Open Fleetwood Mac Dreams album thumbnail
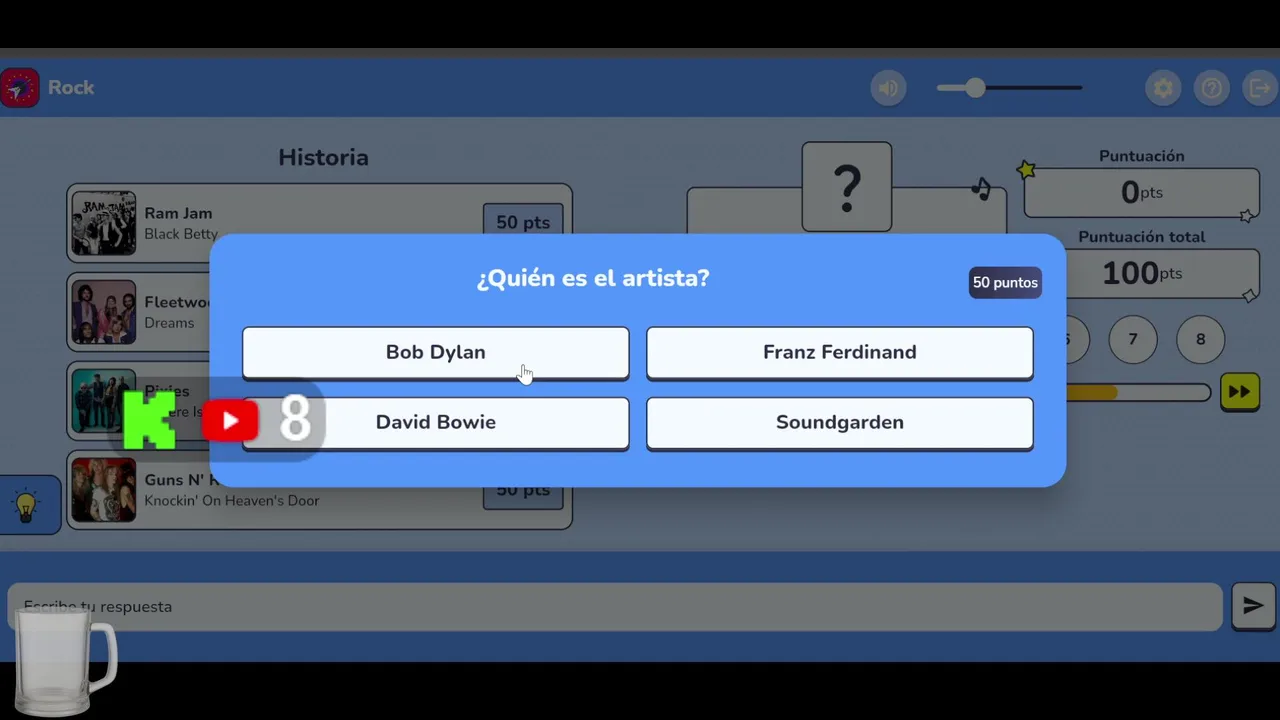Screen dimensions: 1280x720 [103, 312]
